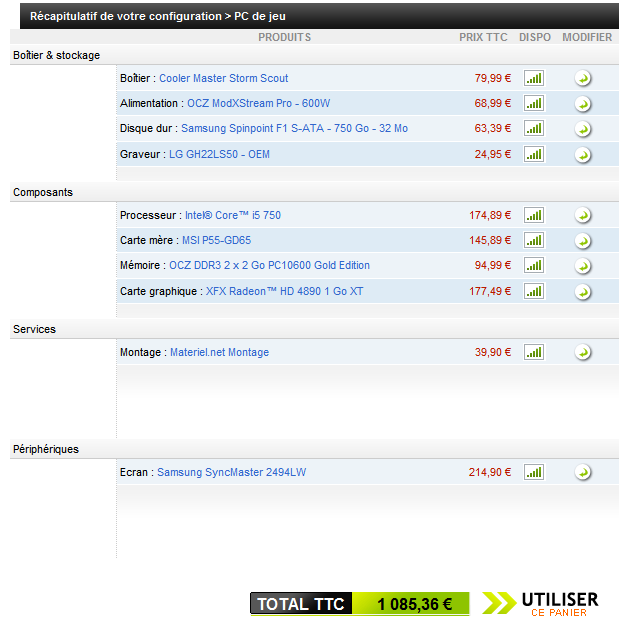Click availability icon for Samsung Spinpoint F1 drive

[x=534, y=129]
